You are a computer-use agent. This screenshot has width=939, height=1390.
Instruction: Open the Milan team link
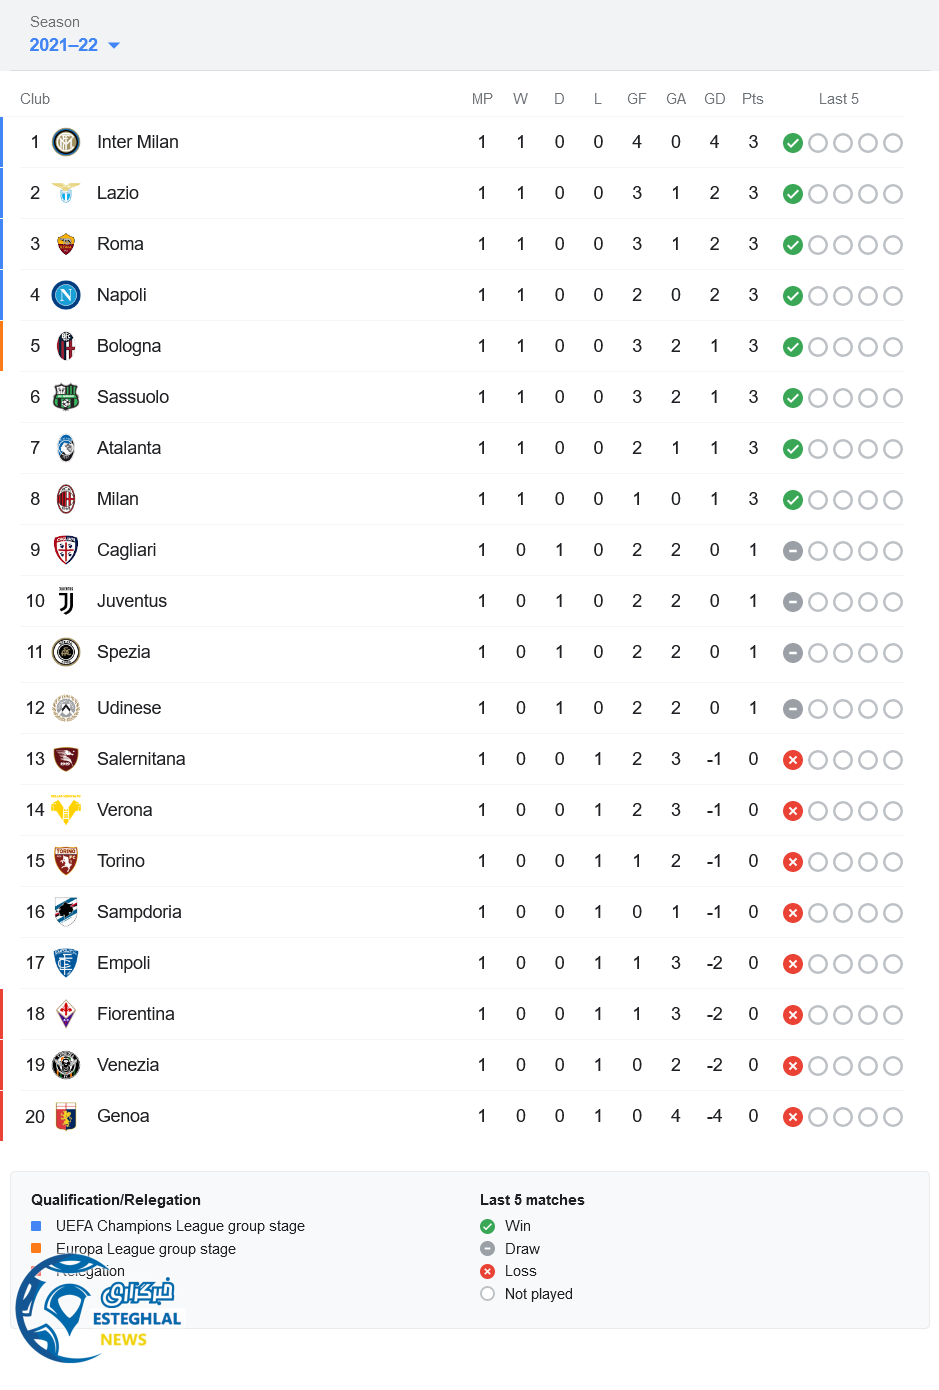(118, 499)
